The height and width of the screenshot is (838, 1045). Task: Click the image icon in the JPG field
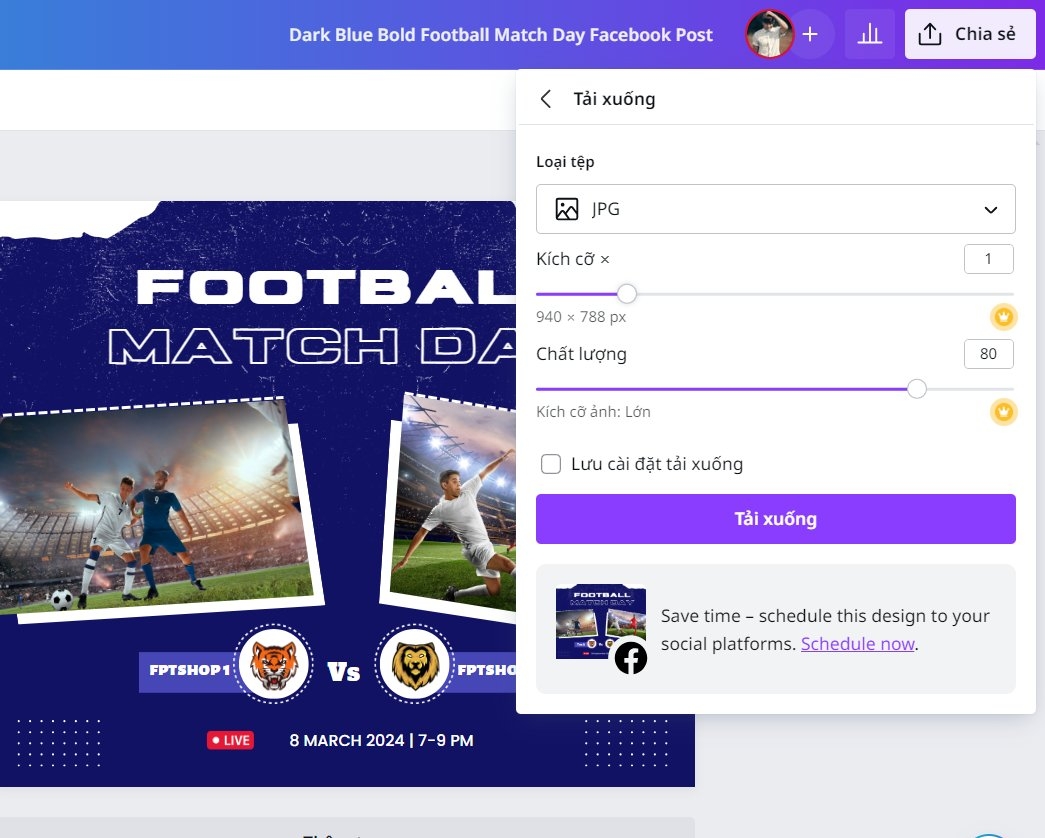[566, 209]
